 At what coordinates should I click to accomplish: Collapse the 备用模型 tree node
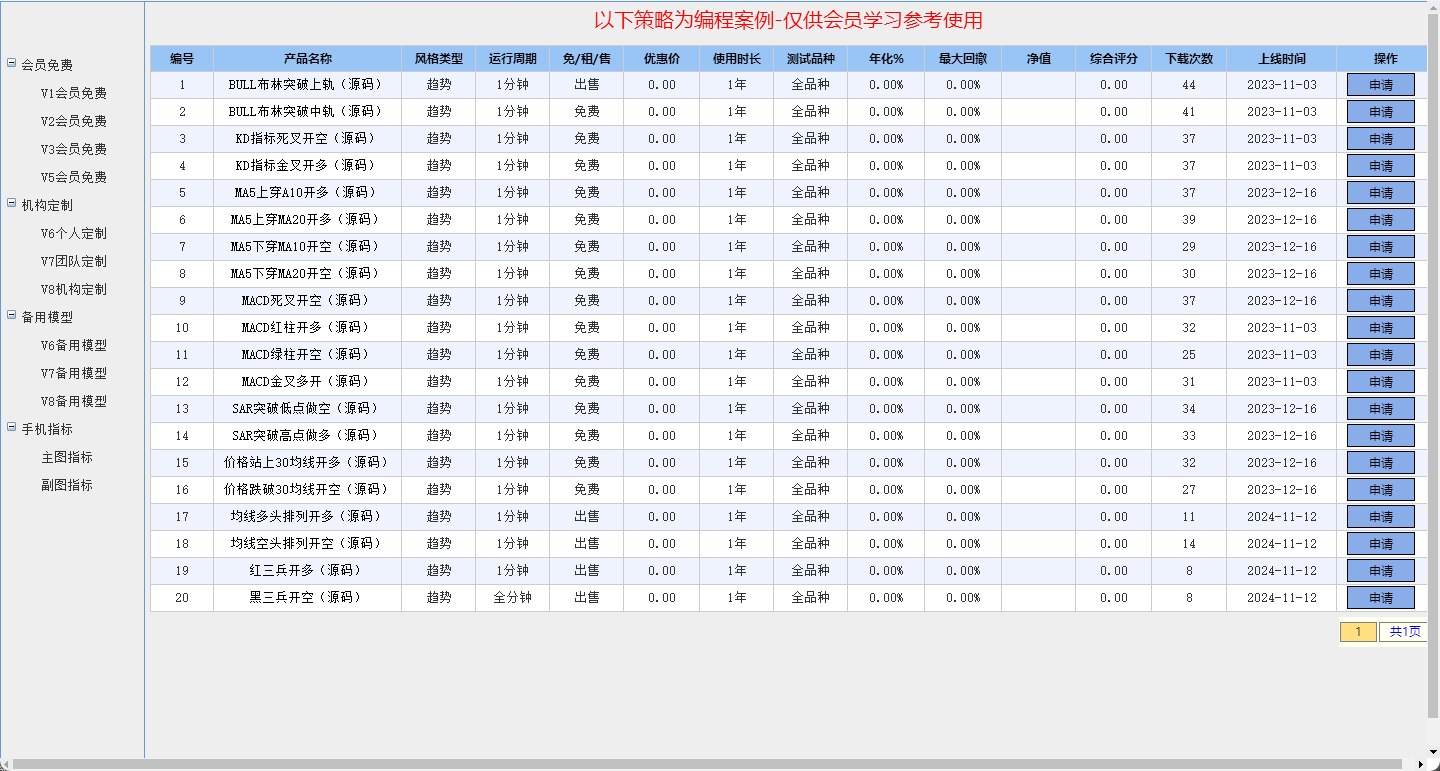point(12,316)
